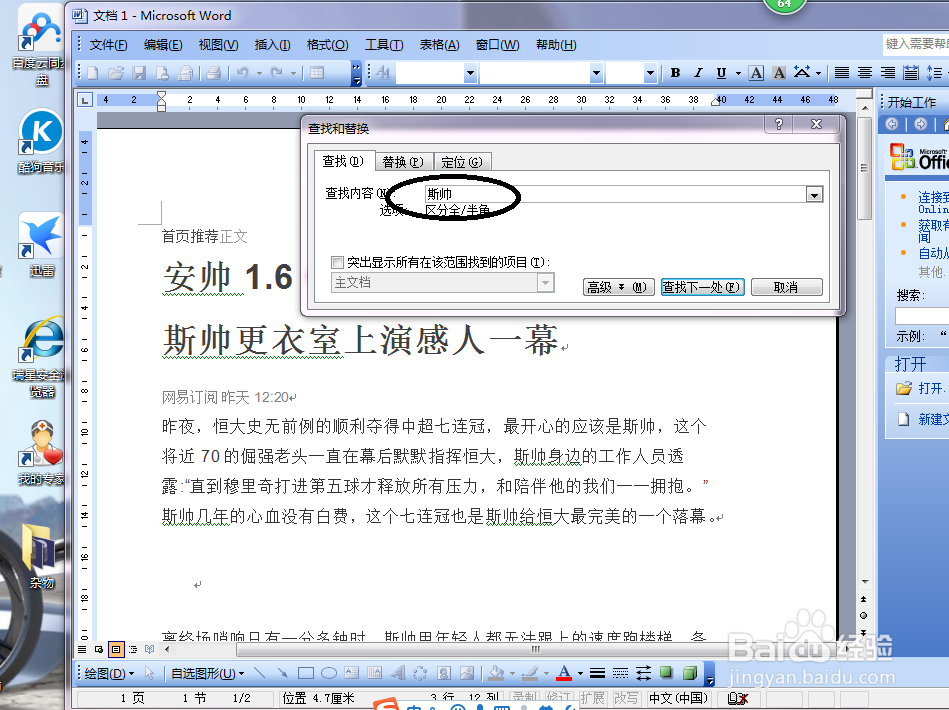This screenshot has height=710, width=949.
Task: Toggle bold formatting in the toolbar
Action: [675, 73]
